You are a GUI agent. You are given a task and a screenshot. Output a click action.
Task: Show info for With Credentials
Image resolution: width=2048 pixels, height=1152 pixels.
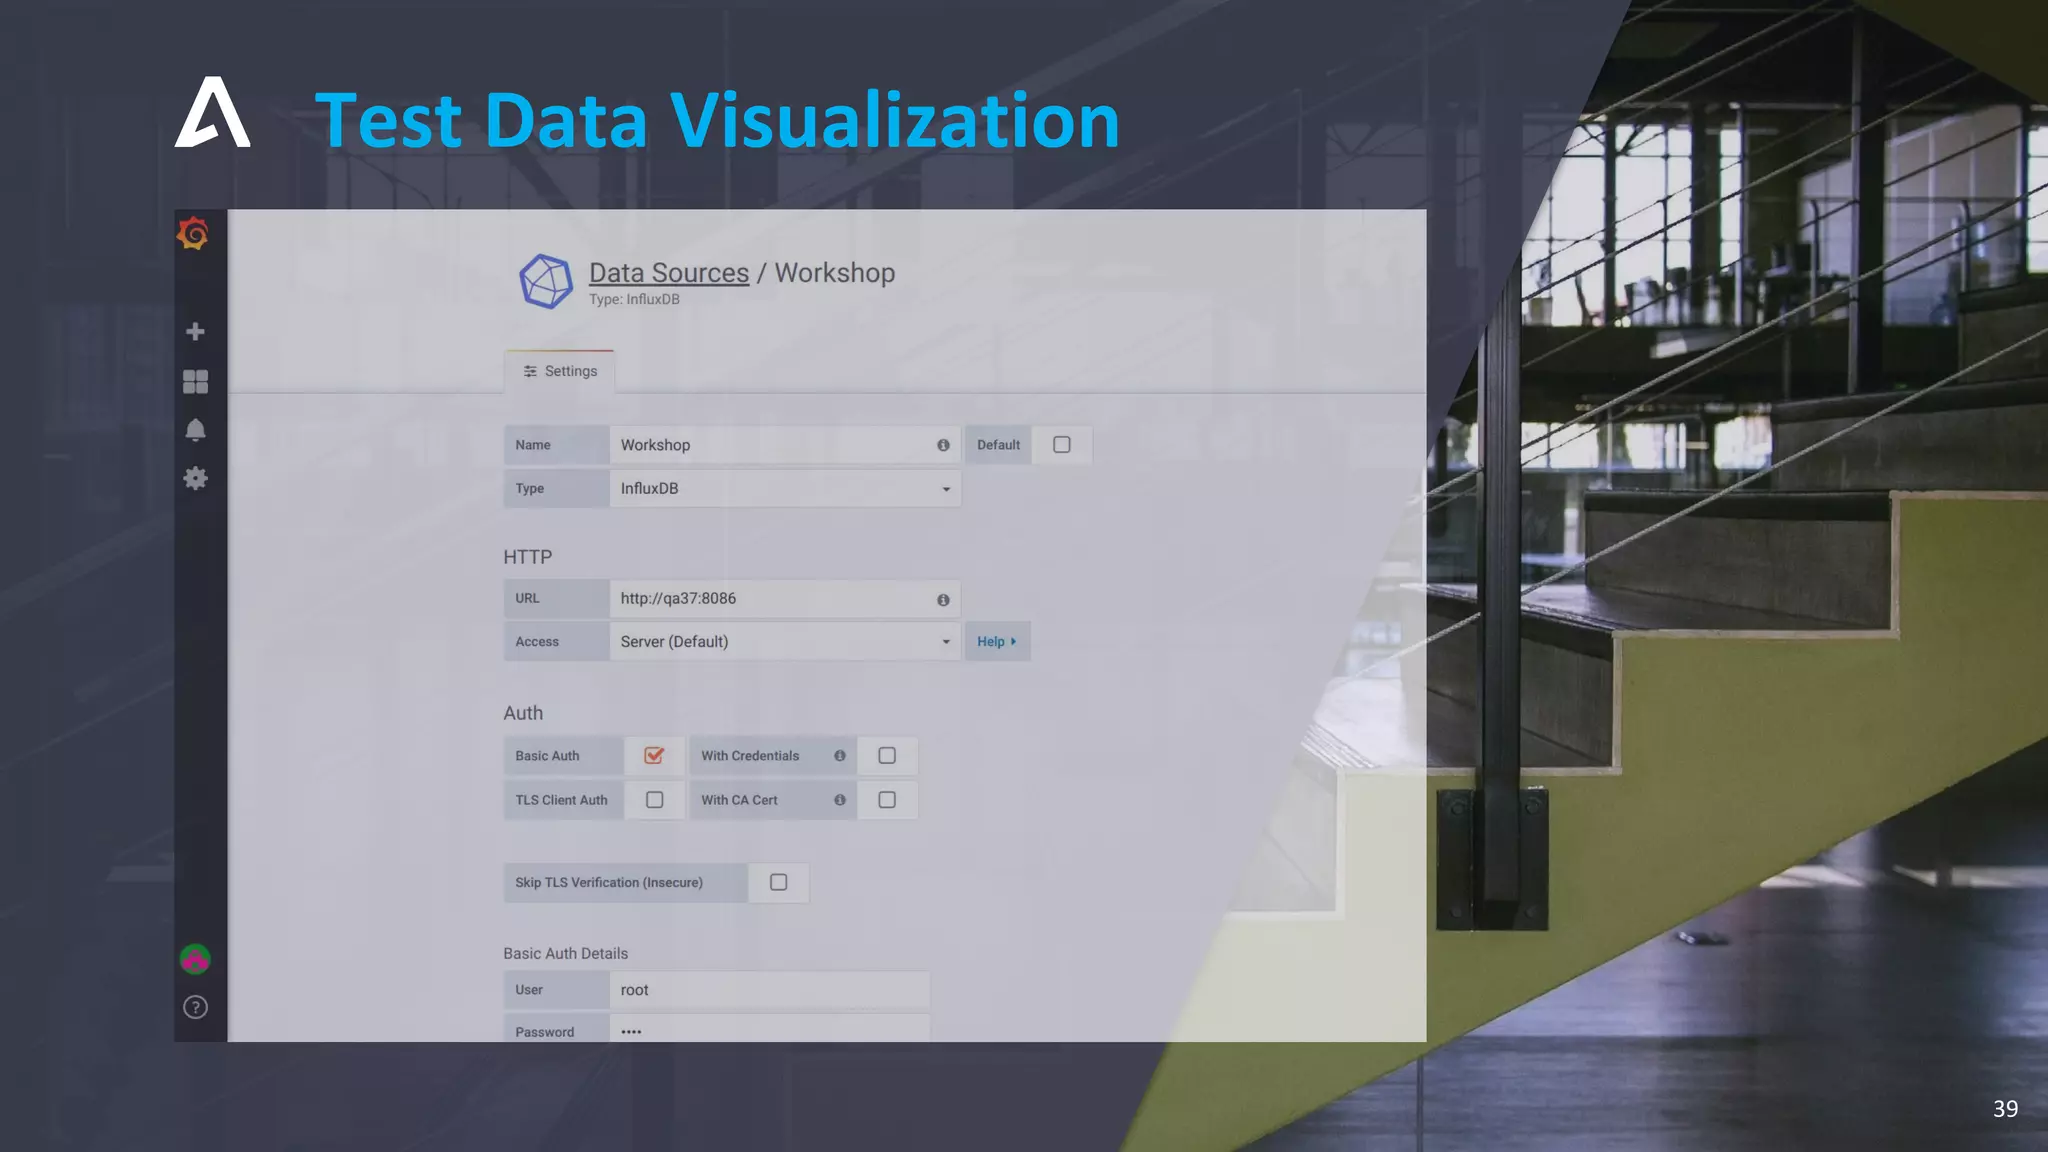tap(840, 756)
